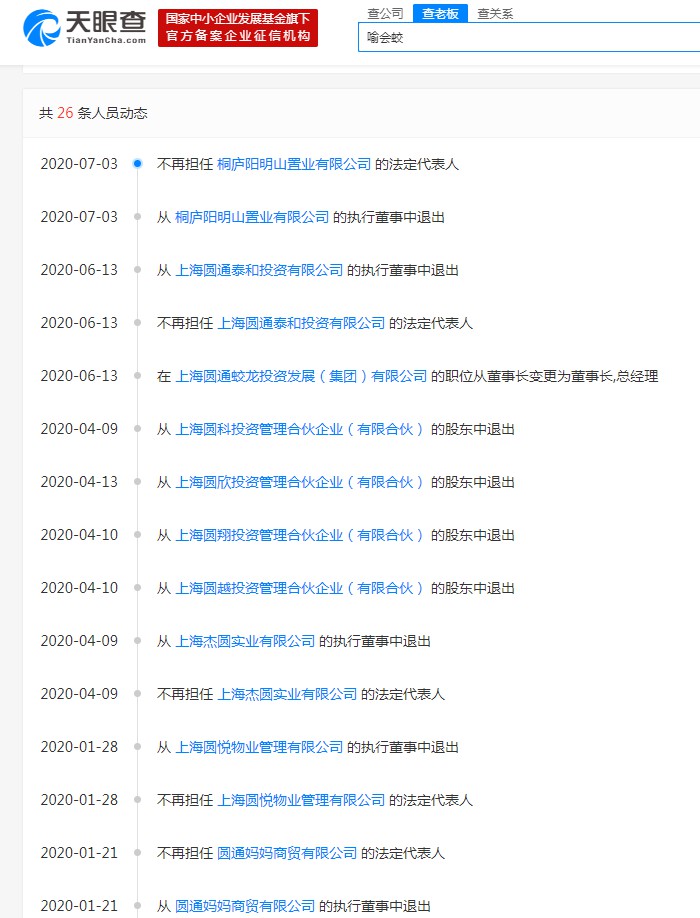The width and height of the screenshot is (700, 918).
Task: Open 上海圆越投资管理合伙企业 link
Action: click(299, 588)
